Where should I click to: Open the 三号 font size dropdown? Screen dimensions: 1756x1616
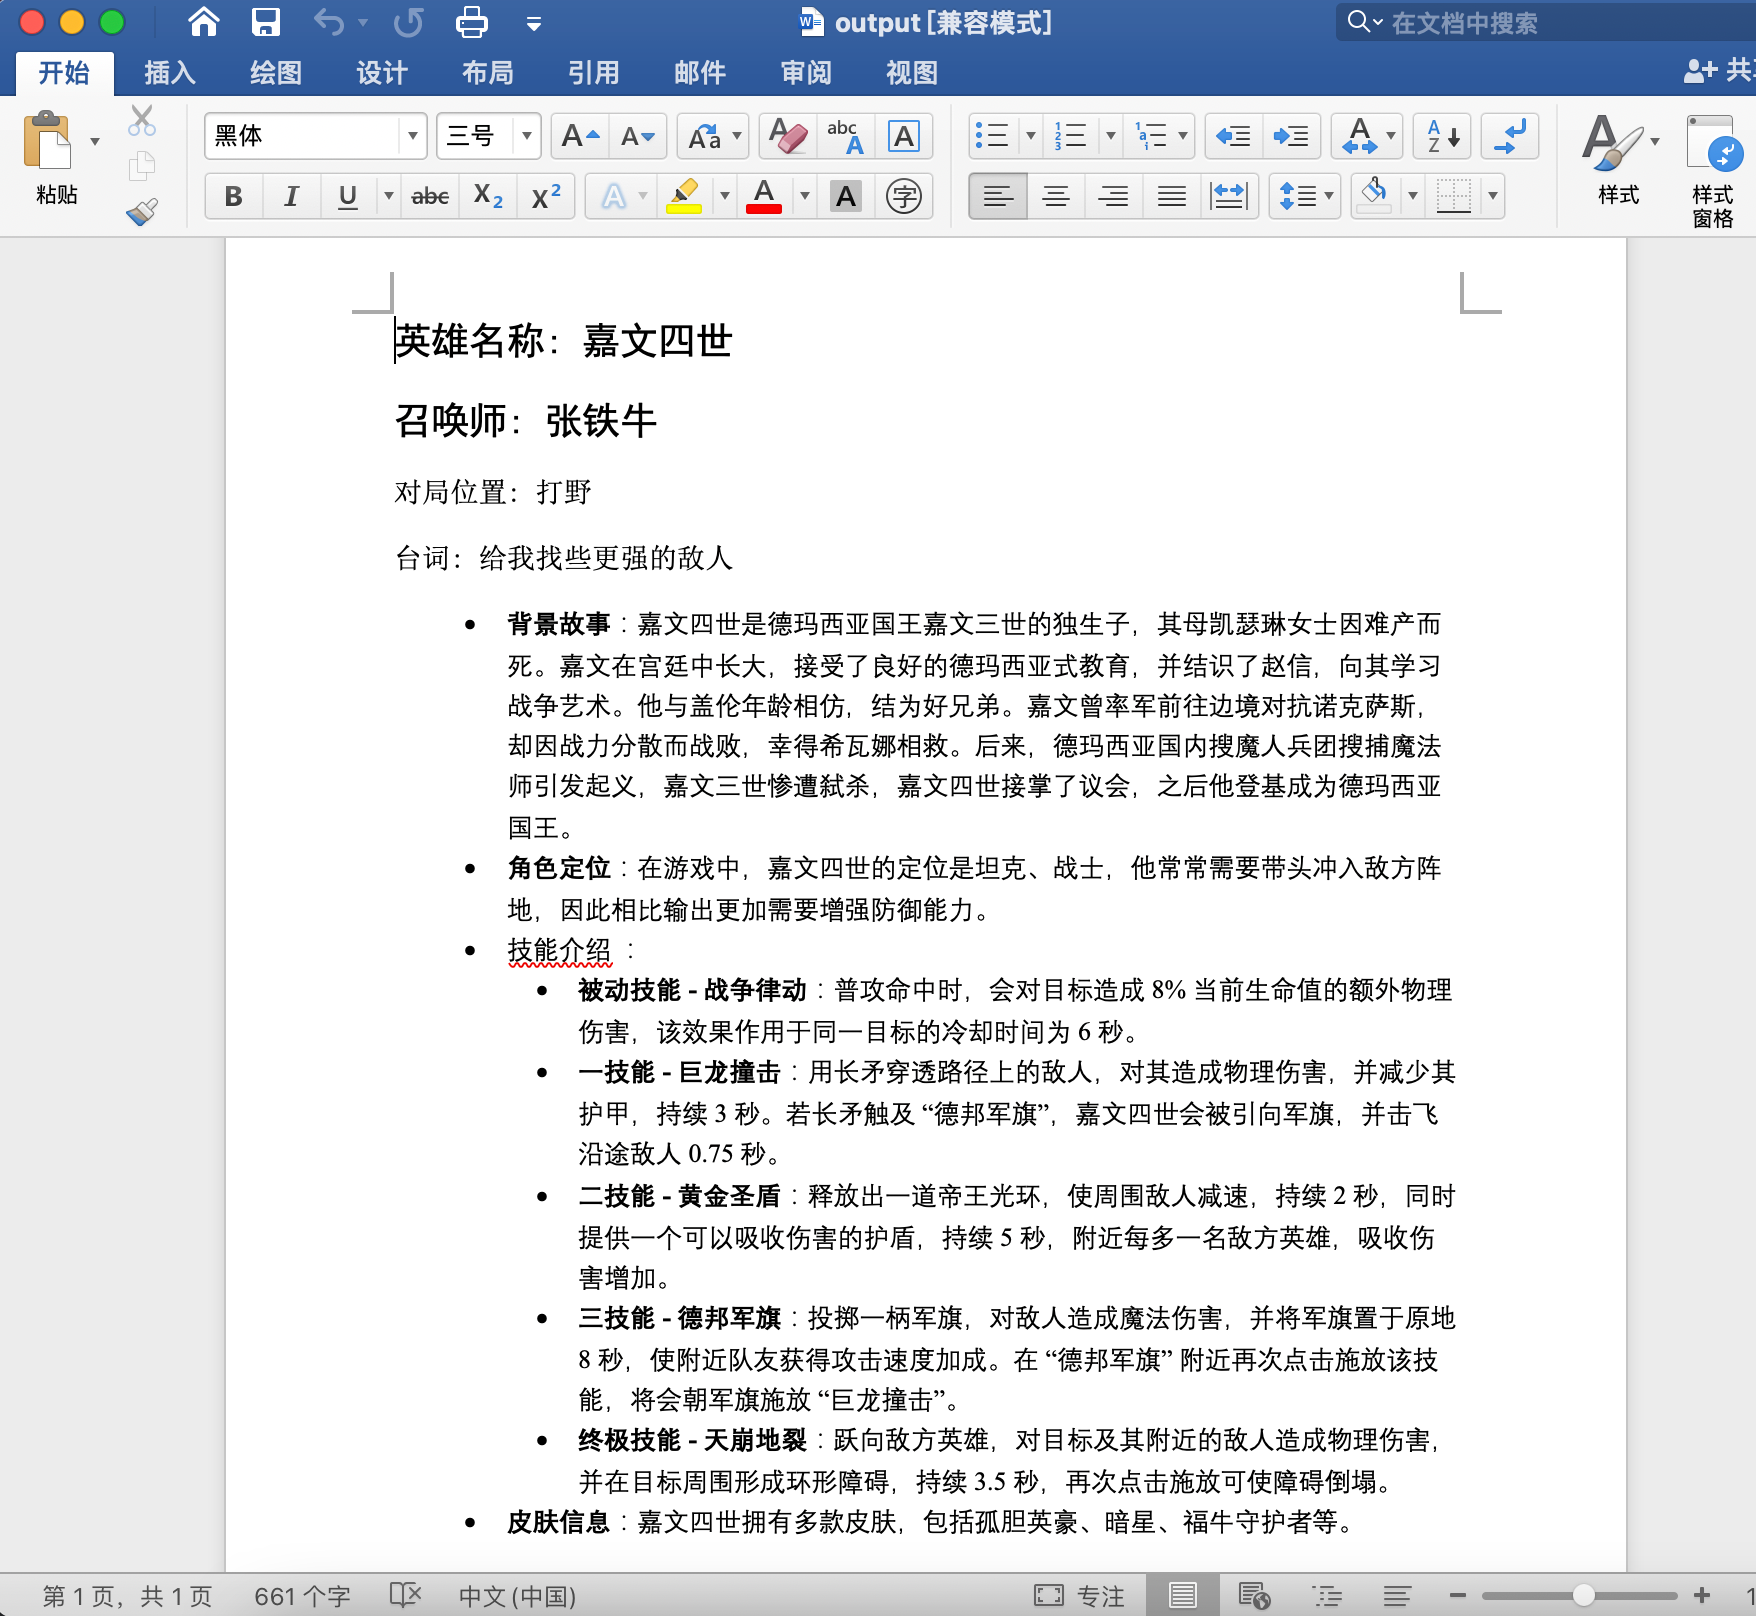(x=526, y=136)
